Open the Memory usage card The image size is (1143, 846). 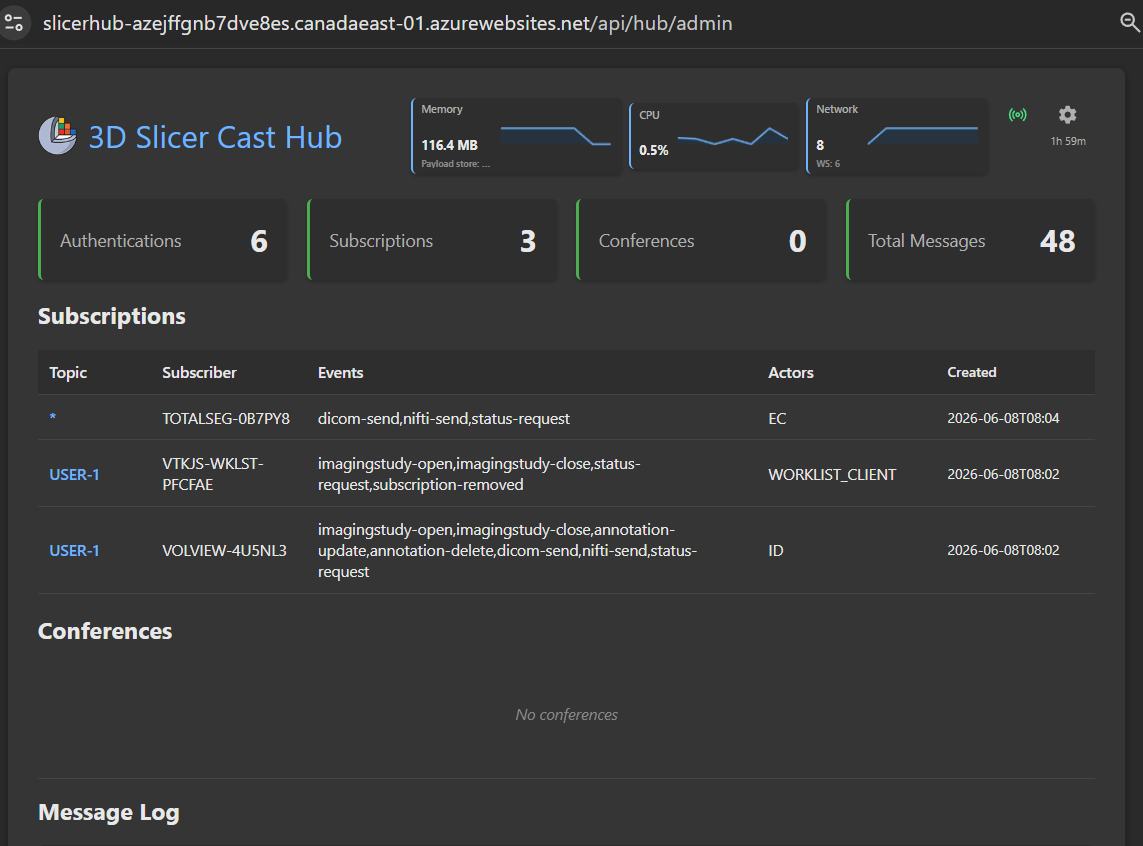click(517, 136)
